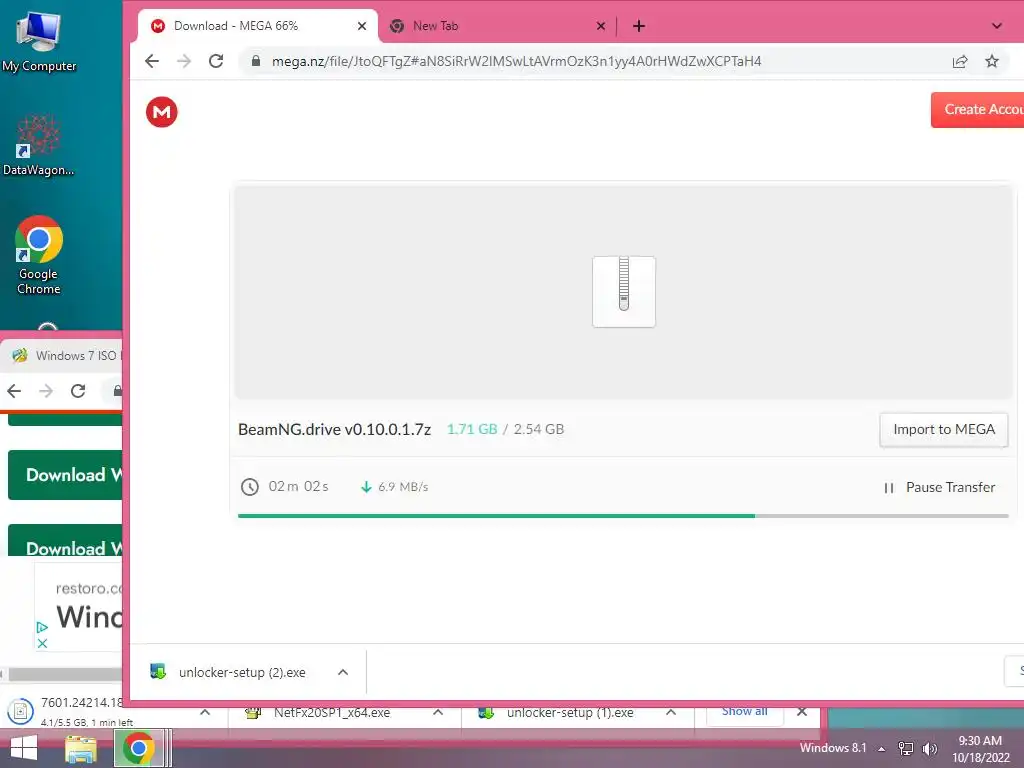Image resolution: width=1024 pixels, height=768 pixels.
Task: Click the BeamNG.drive v0.10.0.1.7z file name
Action: 334,430
